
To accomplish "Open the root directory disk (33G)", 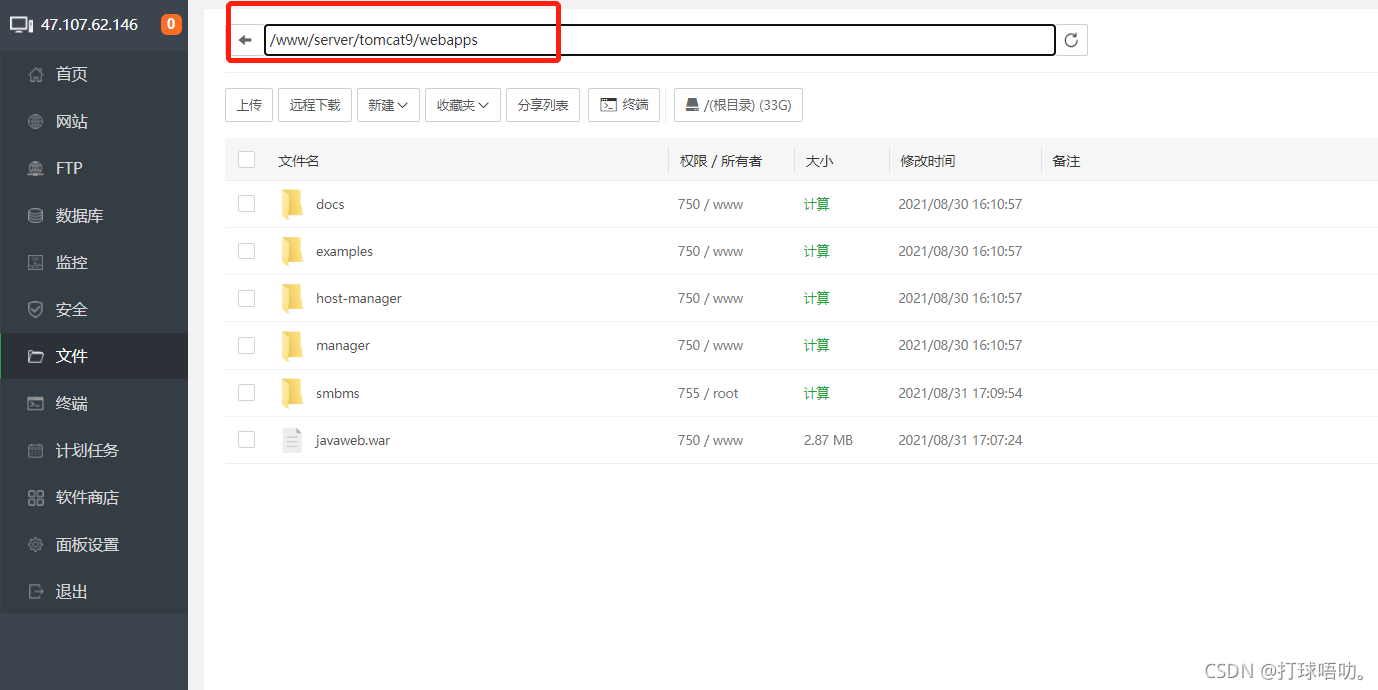I will point(738,105).
